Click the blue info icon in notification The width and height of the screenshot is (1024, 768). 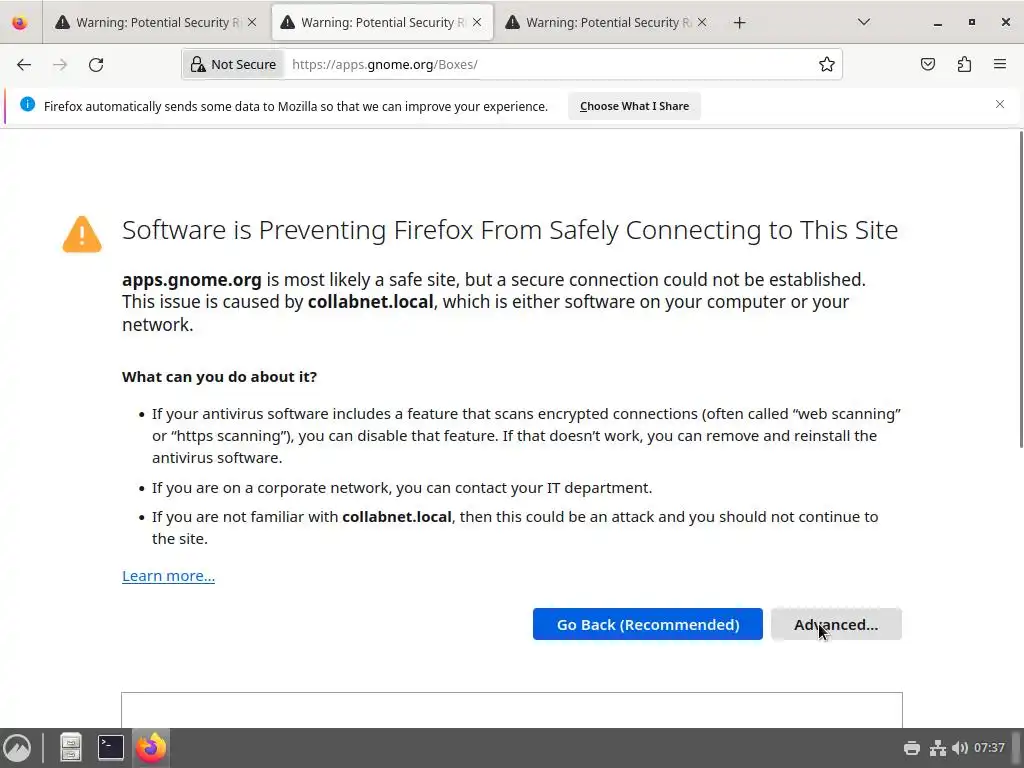coord(27,104)
